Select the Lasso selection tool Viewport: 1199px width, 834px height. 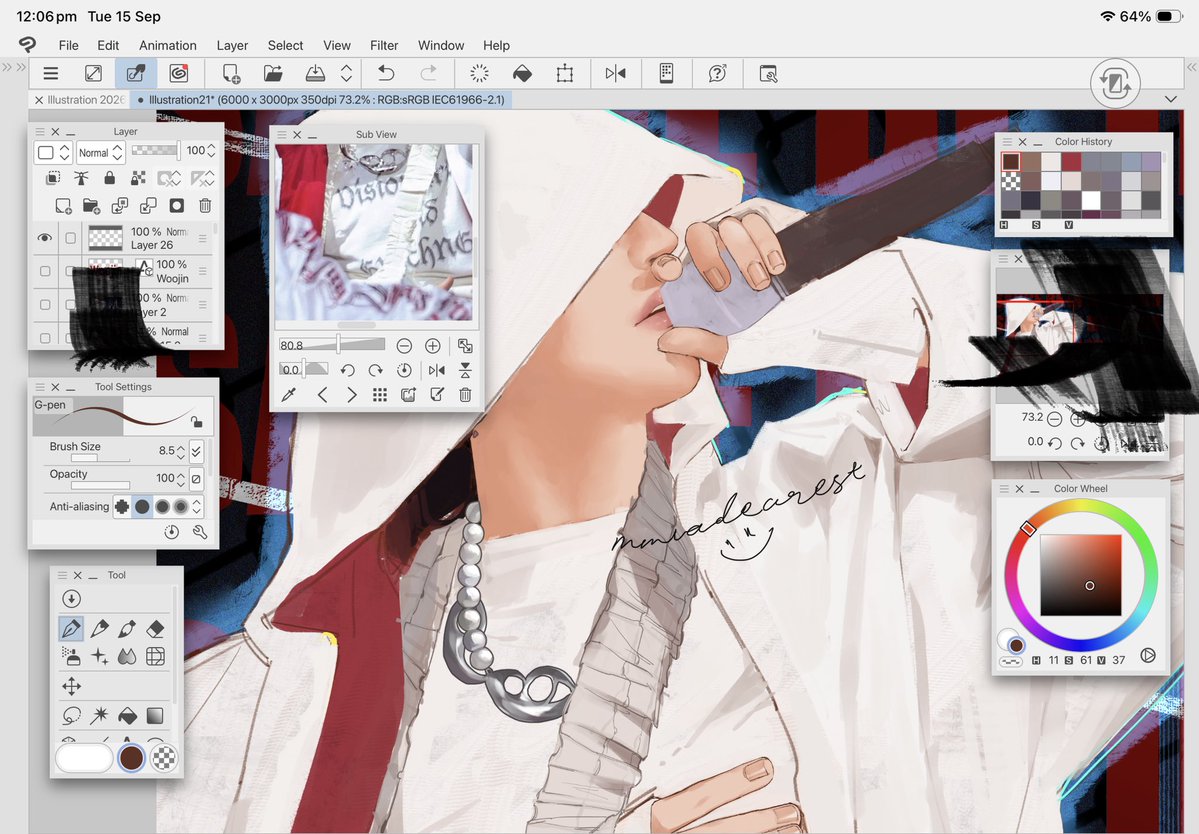pos(71,716)
